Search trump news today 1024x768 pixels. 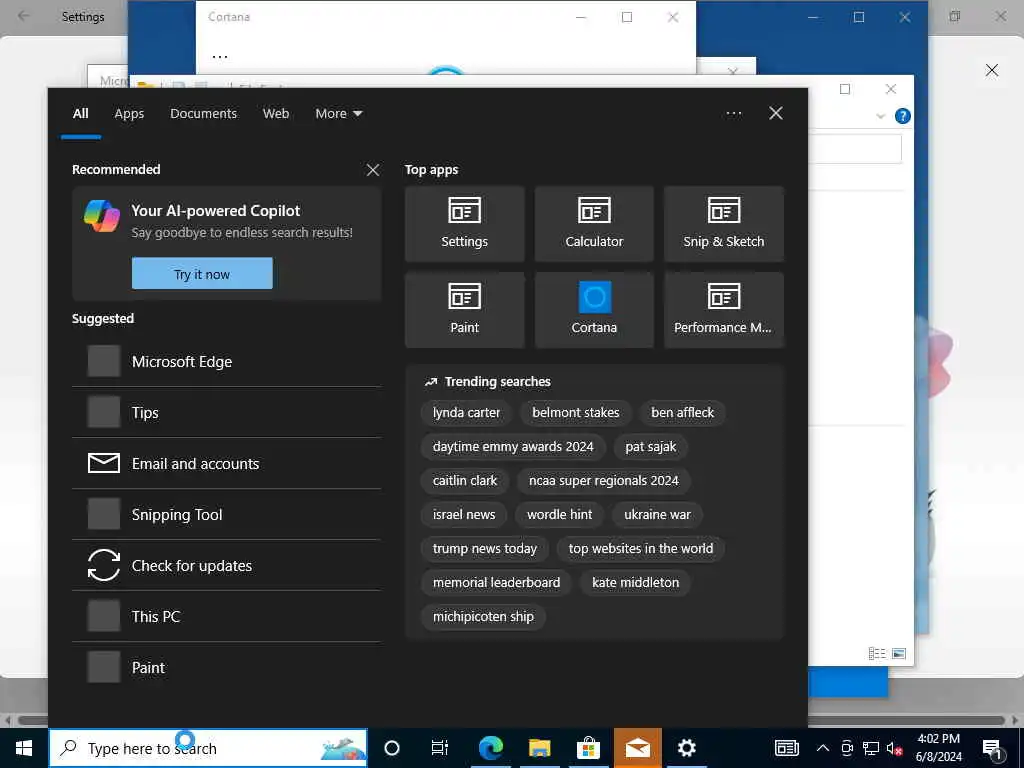[485, 549]
